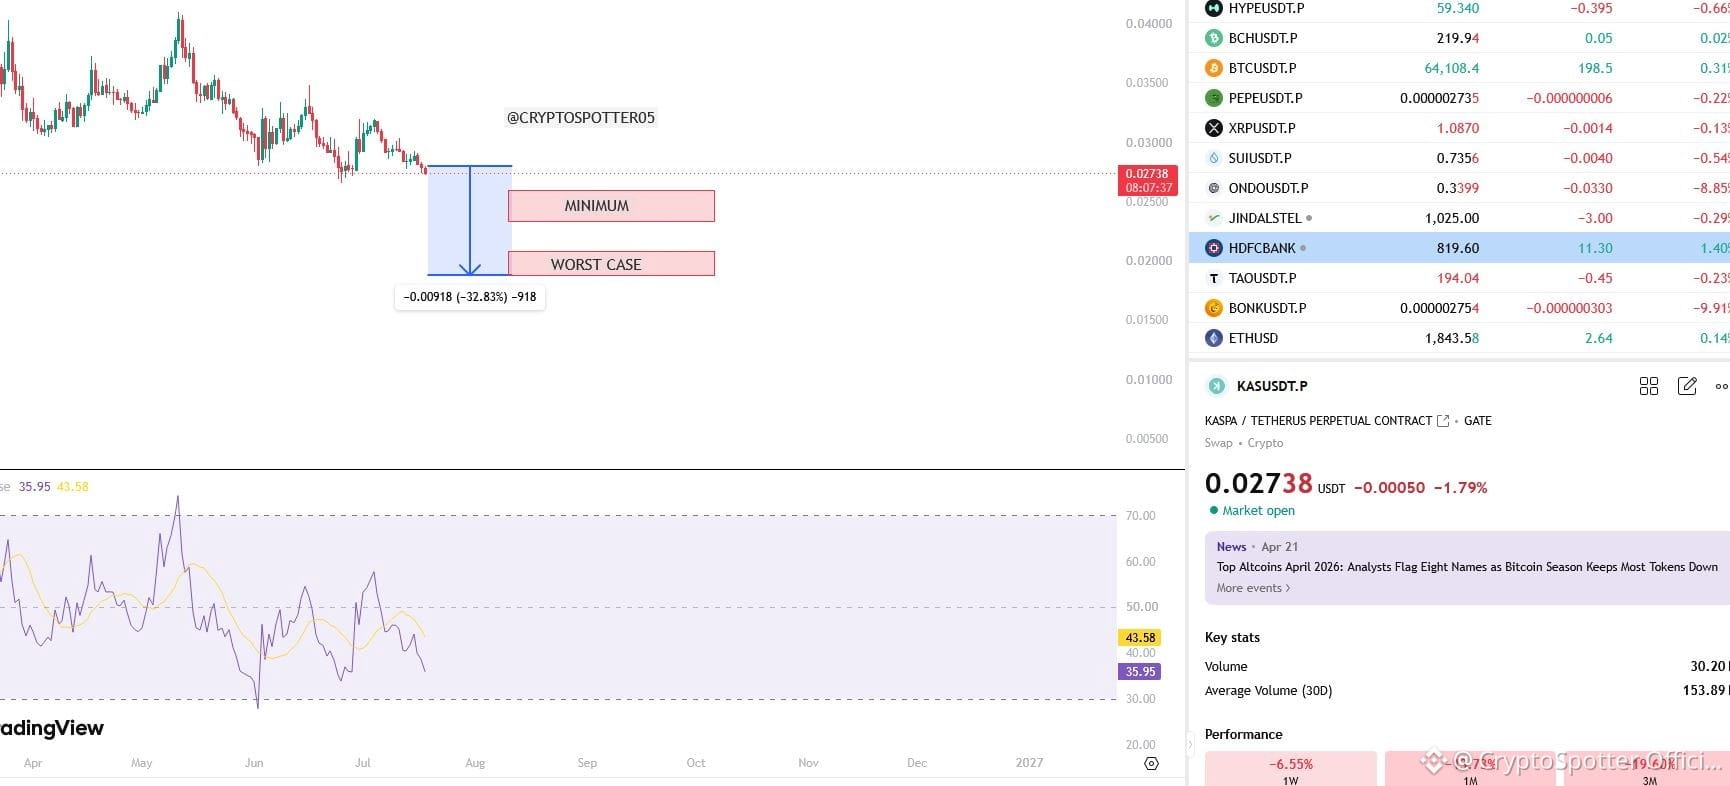Click More events link
The height and width of the screenshot is (786, 1730).
click(1253, 588)
